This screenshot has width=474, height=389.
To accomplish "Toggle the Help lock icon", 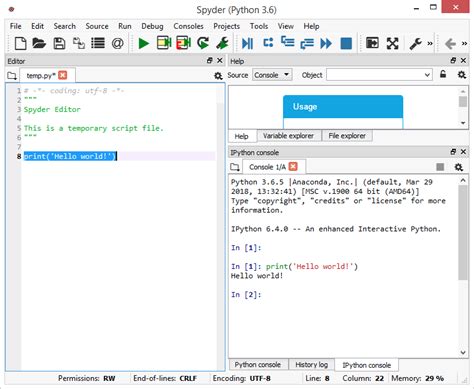I will coord(443,74).
